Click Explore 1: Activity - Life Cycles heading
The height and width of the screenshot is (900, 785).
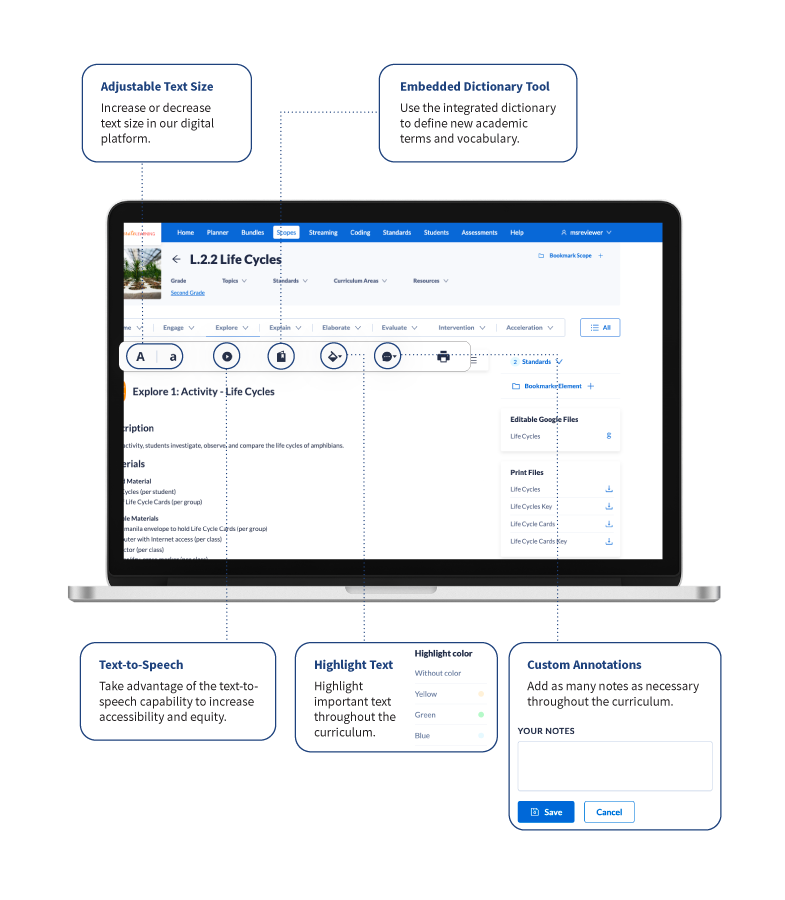coord(203,391)
